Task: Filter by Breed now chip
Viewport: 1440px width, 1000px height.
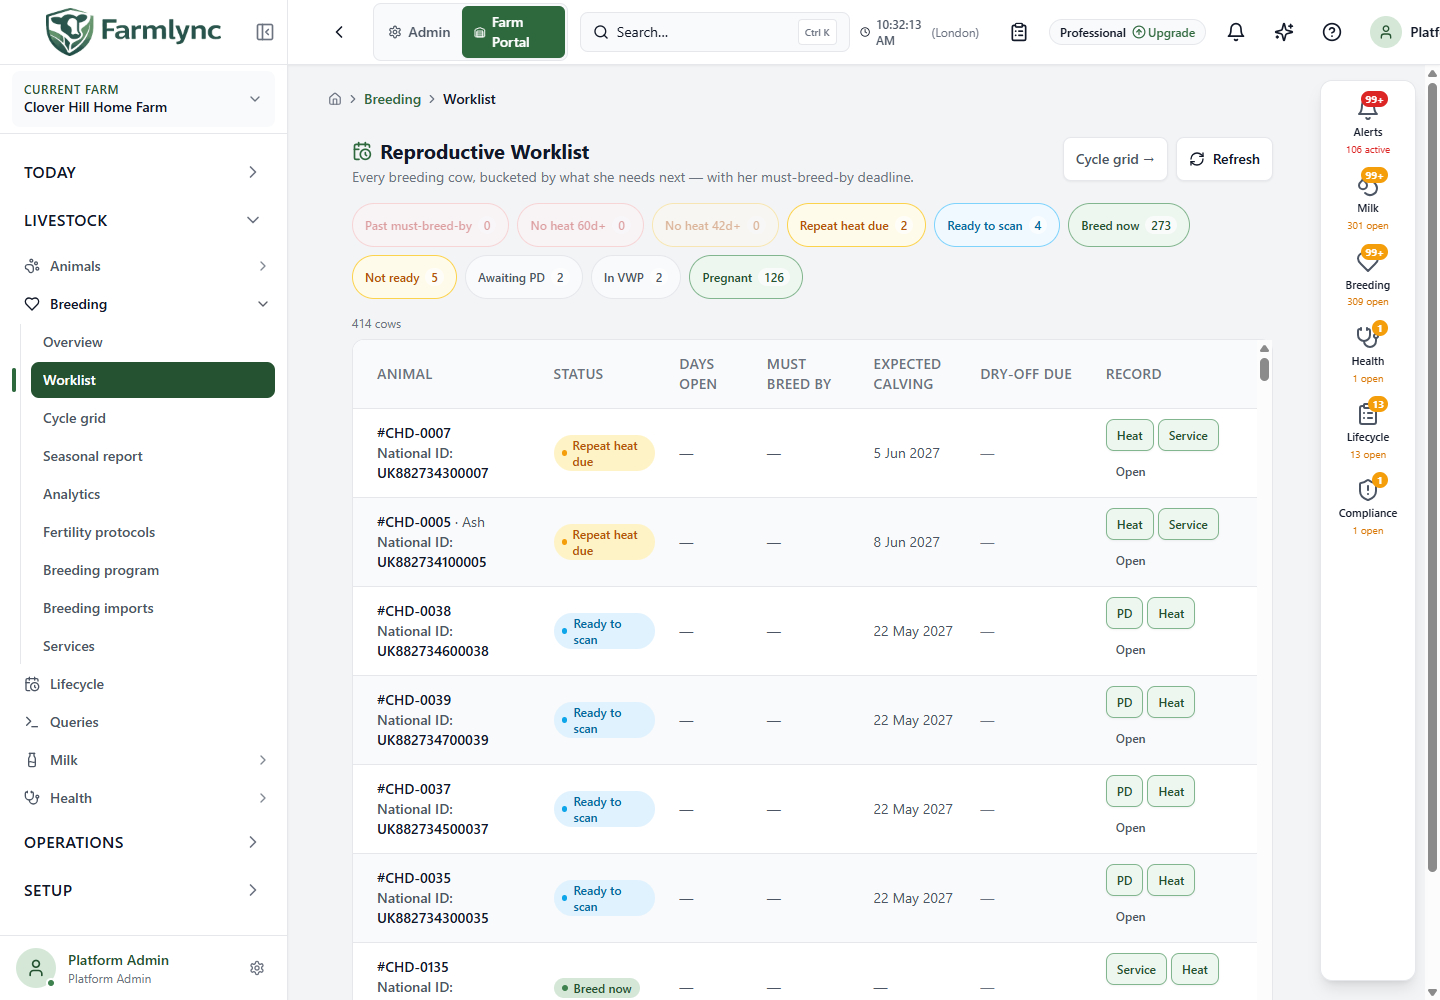Action: coord(1128,226)
